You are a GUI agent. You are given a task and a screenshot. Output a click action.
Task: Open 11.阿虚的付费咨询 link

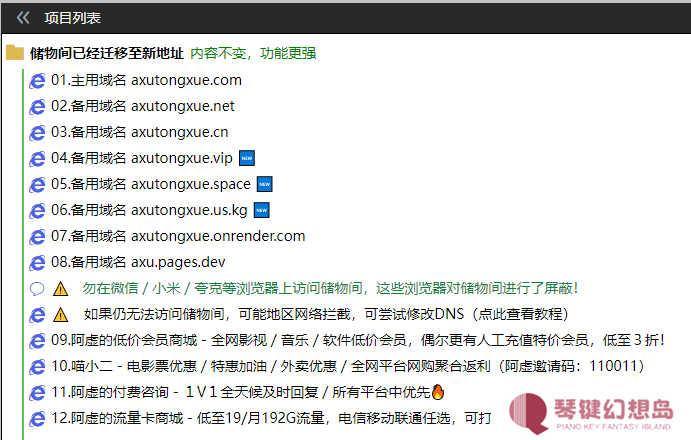click(241, 392)
